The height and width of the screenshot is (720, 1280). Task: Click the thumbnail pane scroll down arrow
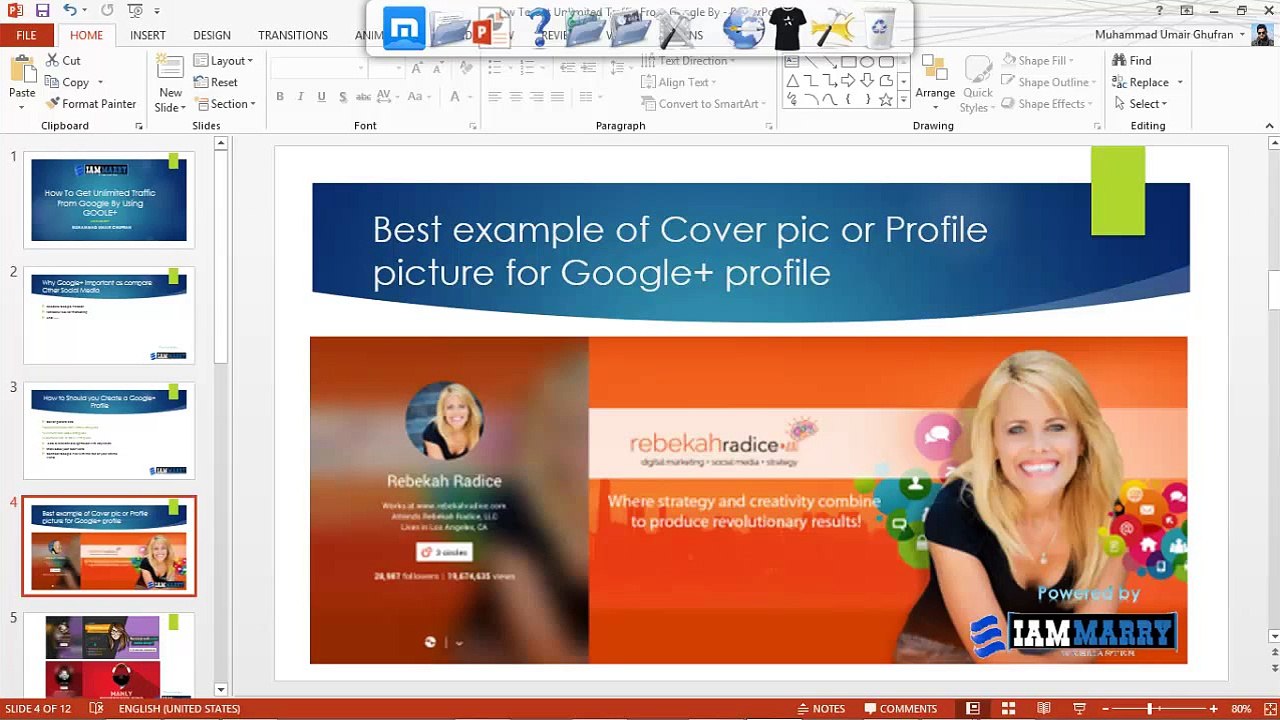(221, 689)
